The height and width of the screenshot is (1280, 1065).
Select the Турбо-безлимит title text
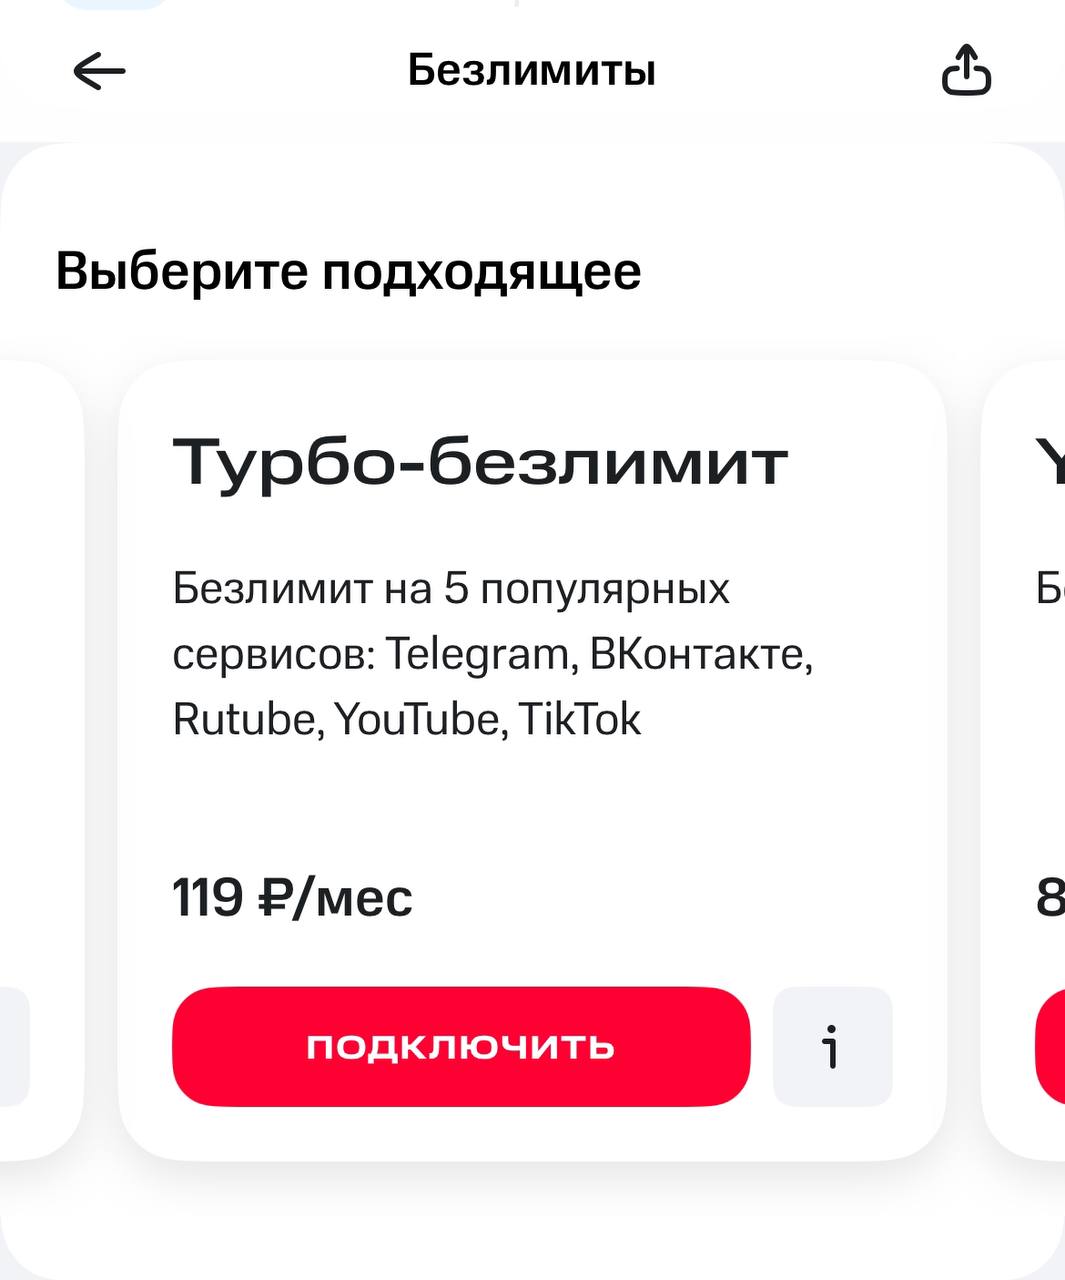point(483,460)
